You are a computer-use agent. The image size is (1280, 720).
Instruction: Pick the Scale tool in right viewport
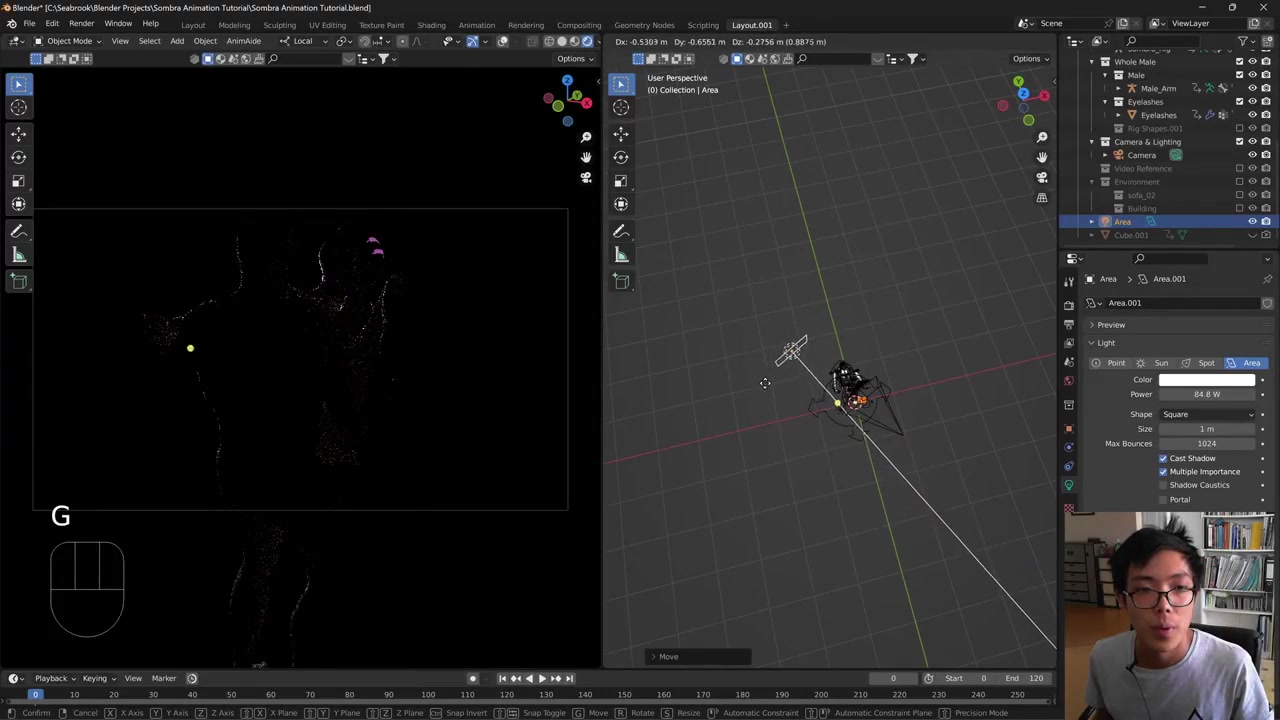tap(621, 181)
